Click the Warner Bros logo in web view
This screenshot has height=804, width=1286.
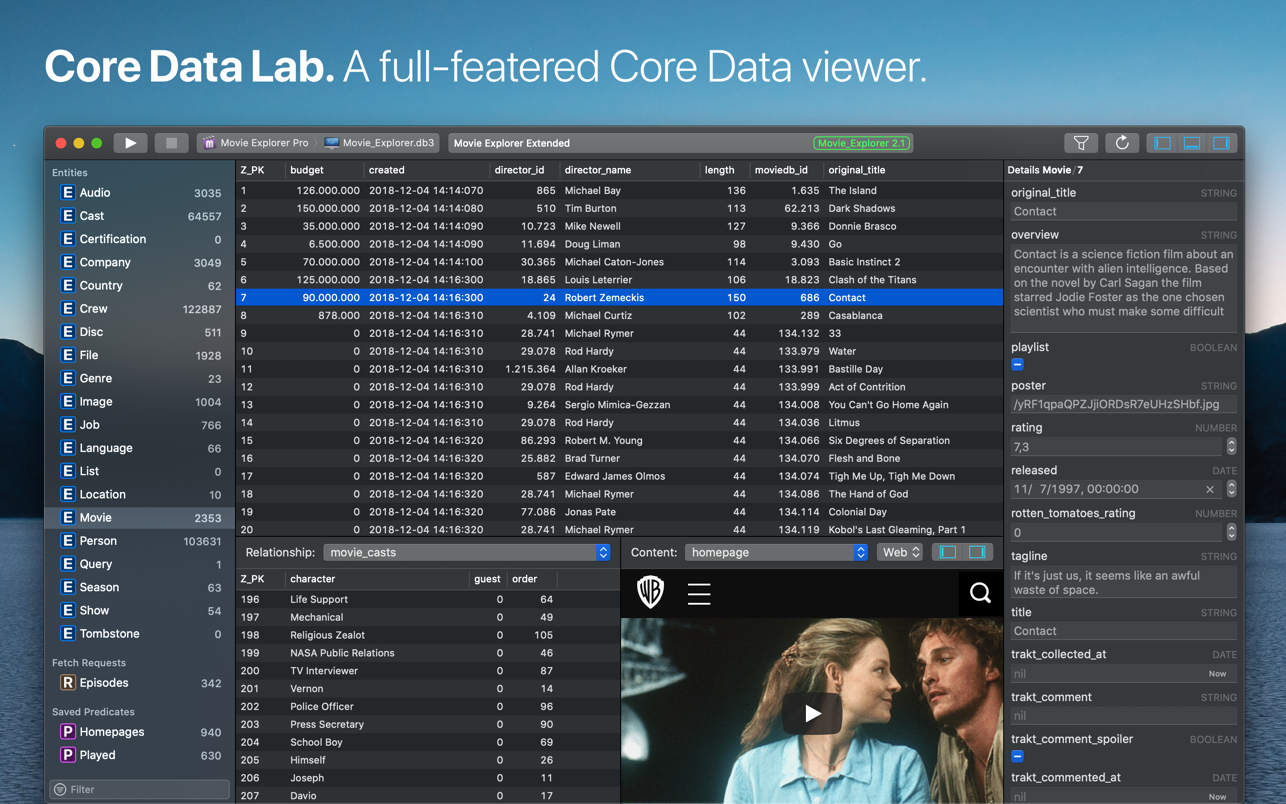(650, 592)
